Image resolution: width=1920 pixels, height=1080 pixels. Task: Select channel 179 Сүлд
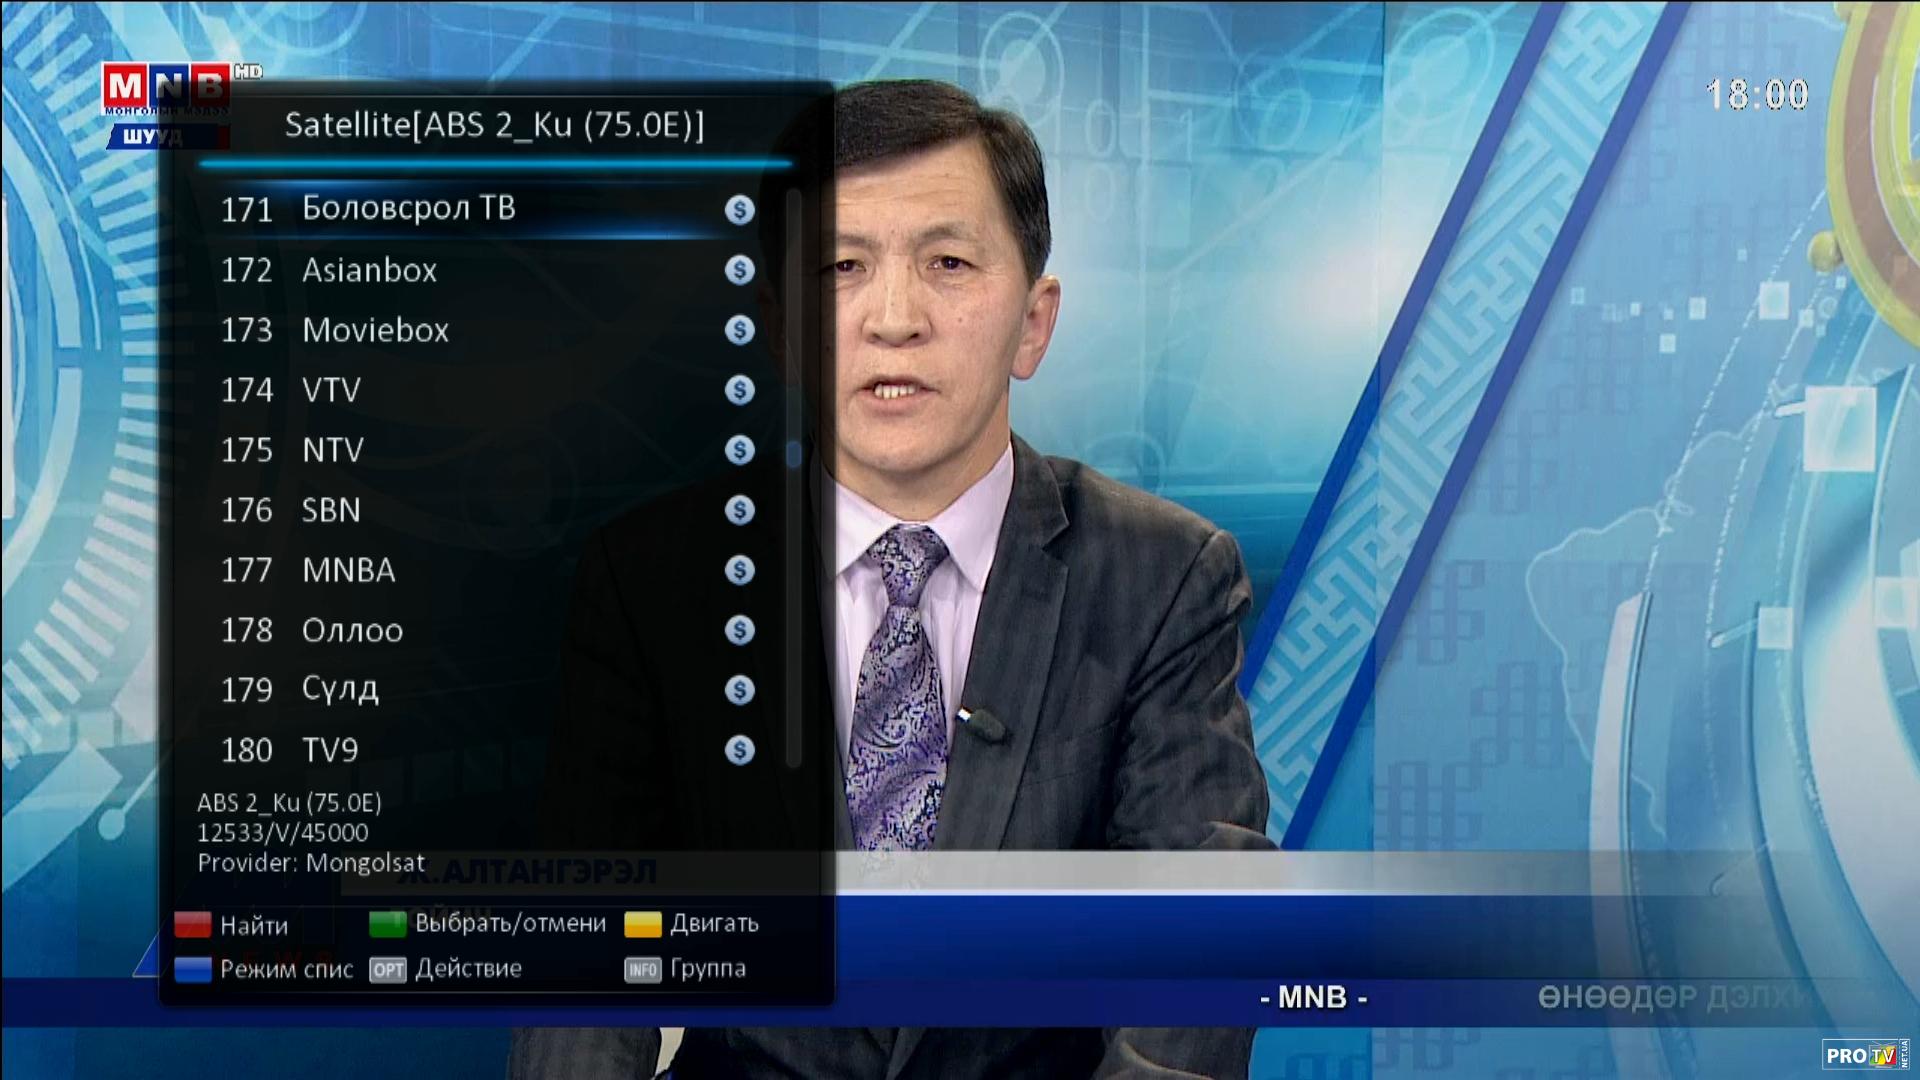[340, 690]
